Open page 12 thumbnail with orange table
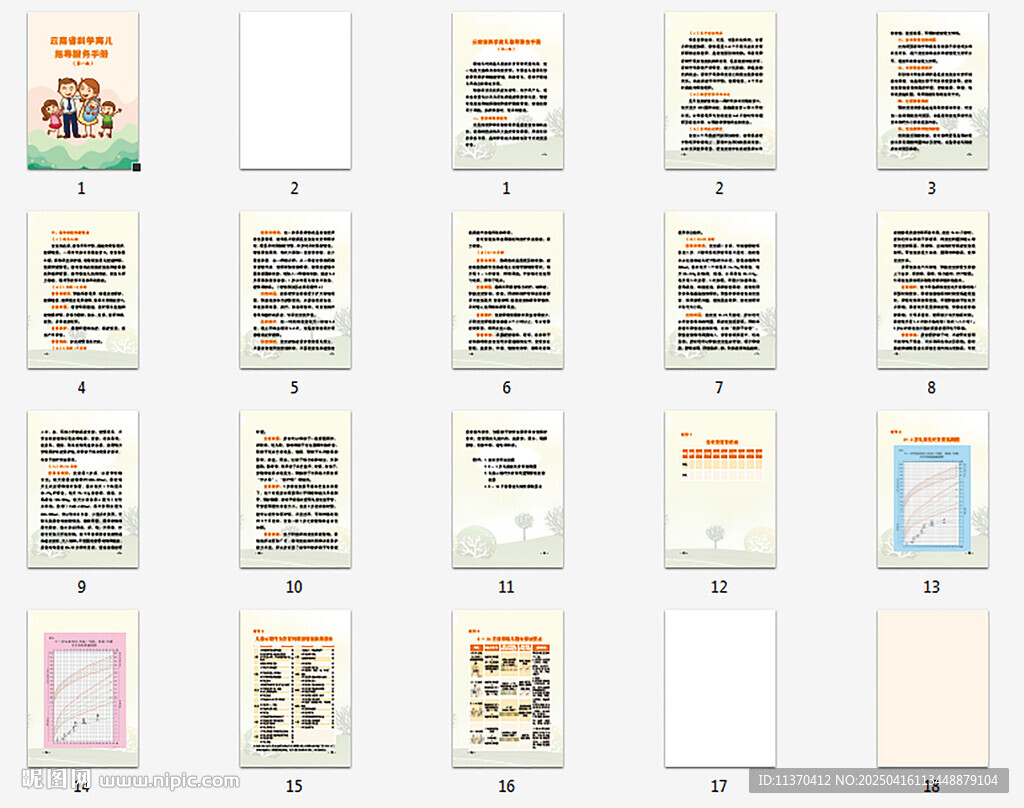Screen dimensions: 1024x808 coord(720,489)
